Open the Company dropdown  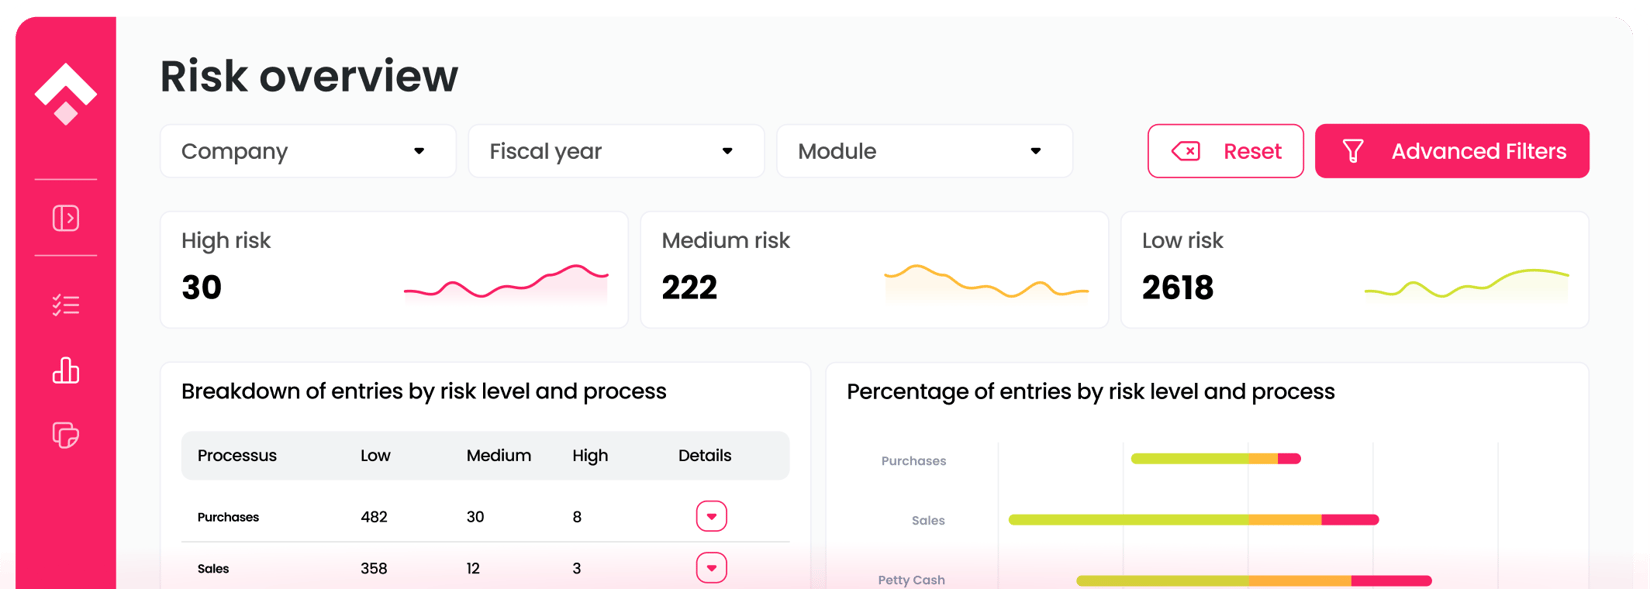click(308, 151)
